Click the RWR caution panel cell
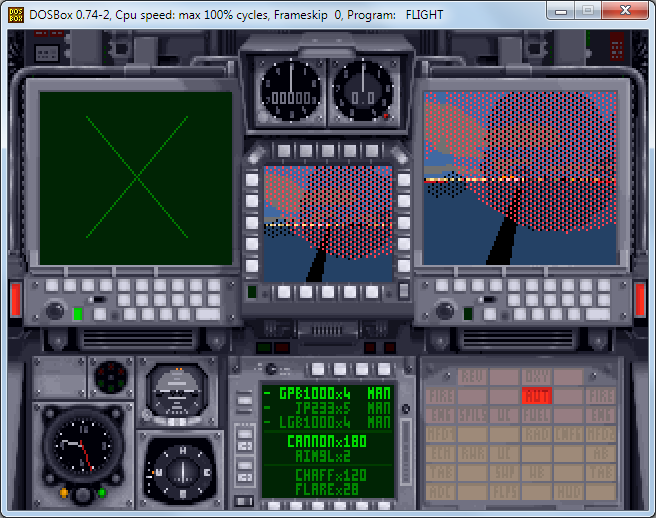The height and width of the screenshot is (518, 656). (473, 454)
